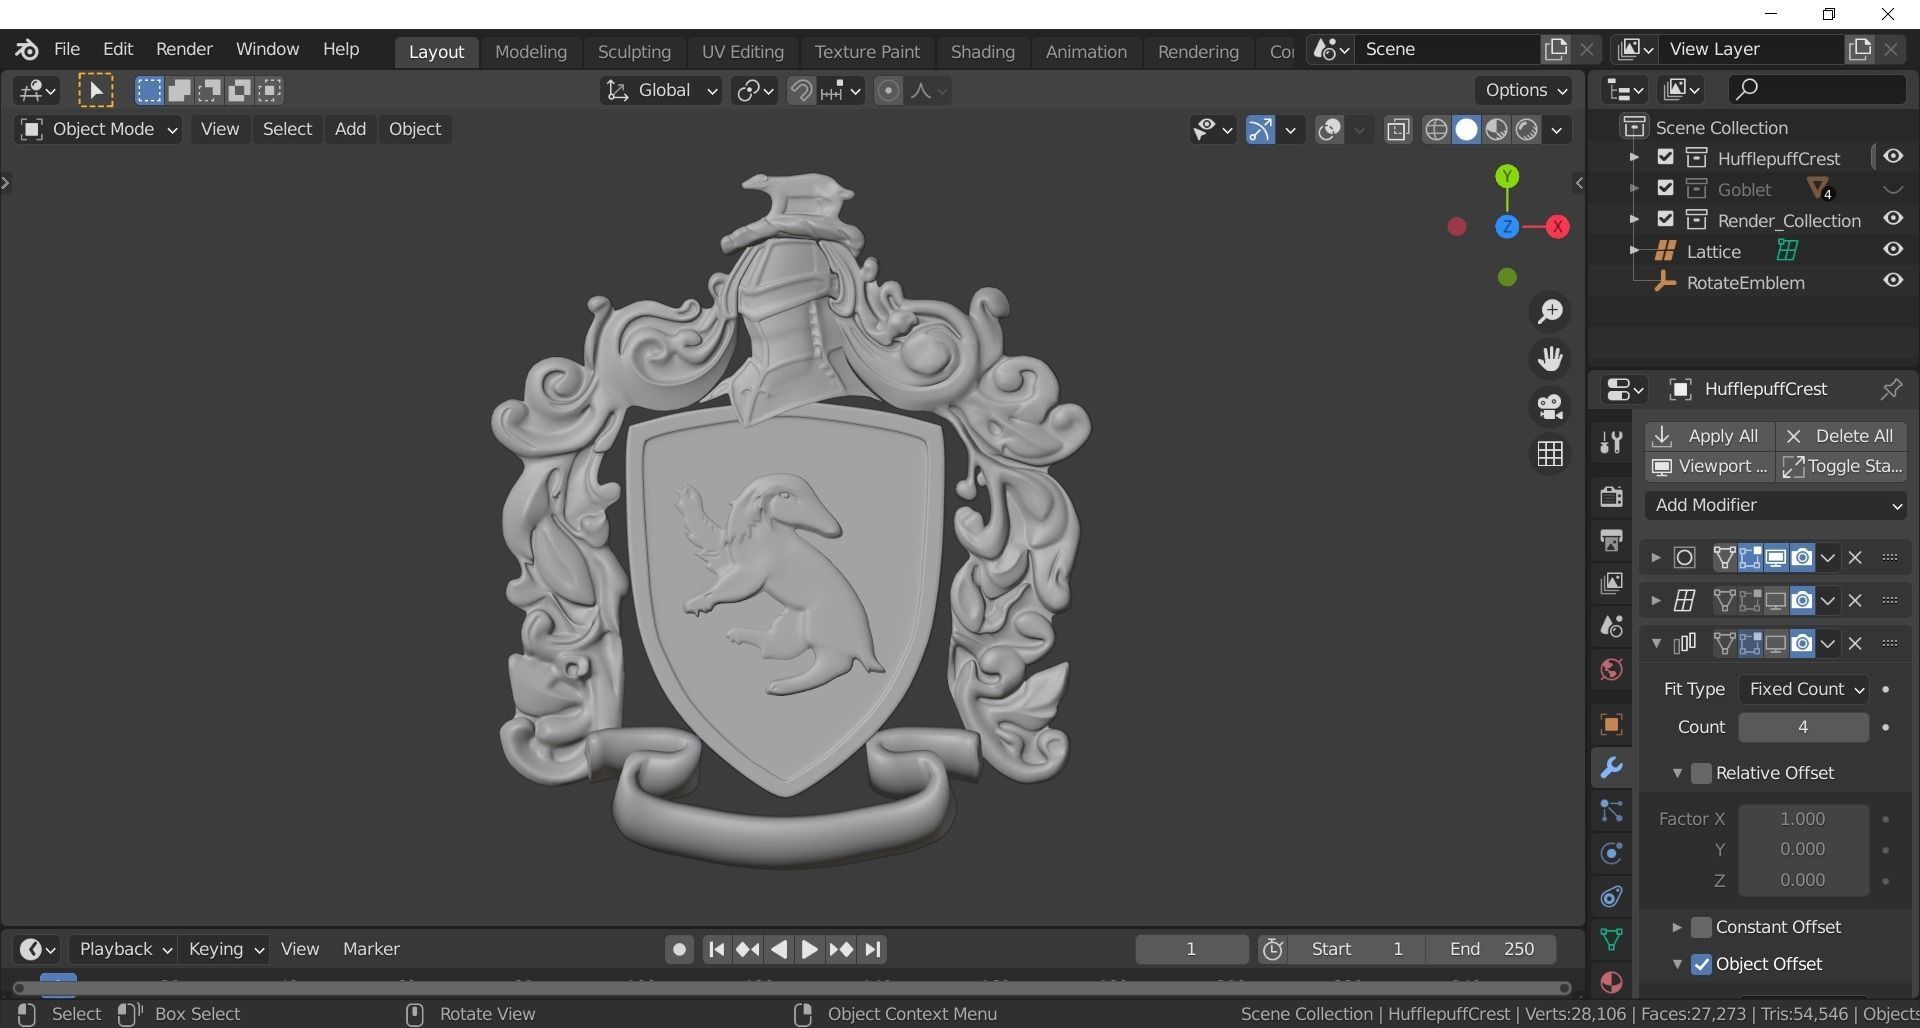Open the Object Data properties tab icon
Viewport: 1920px width, 1028px height.
[1611, 940]
